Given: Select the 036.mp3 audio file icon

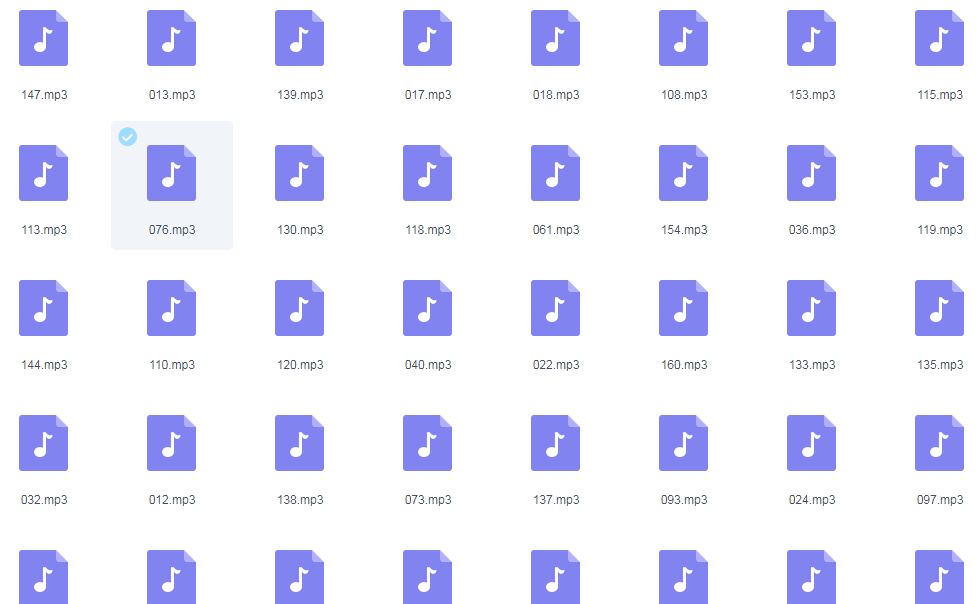Looking at the screenshot, I should (811, 173).
